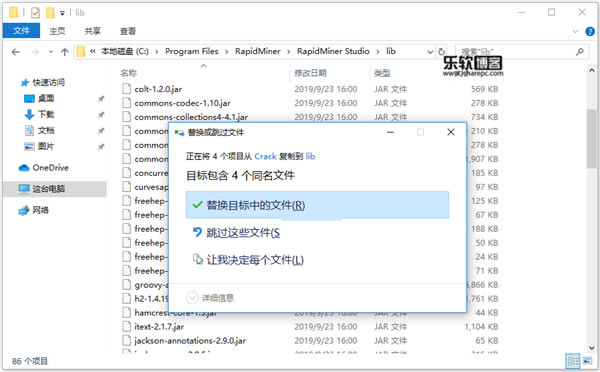Viewport: 600px width, 372px height.
Task: Sort by the 名称 column header
Action: click(x=128, y=73)
